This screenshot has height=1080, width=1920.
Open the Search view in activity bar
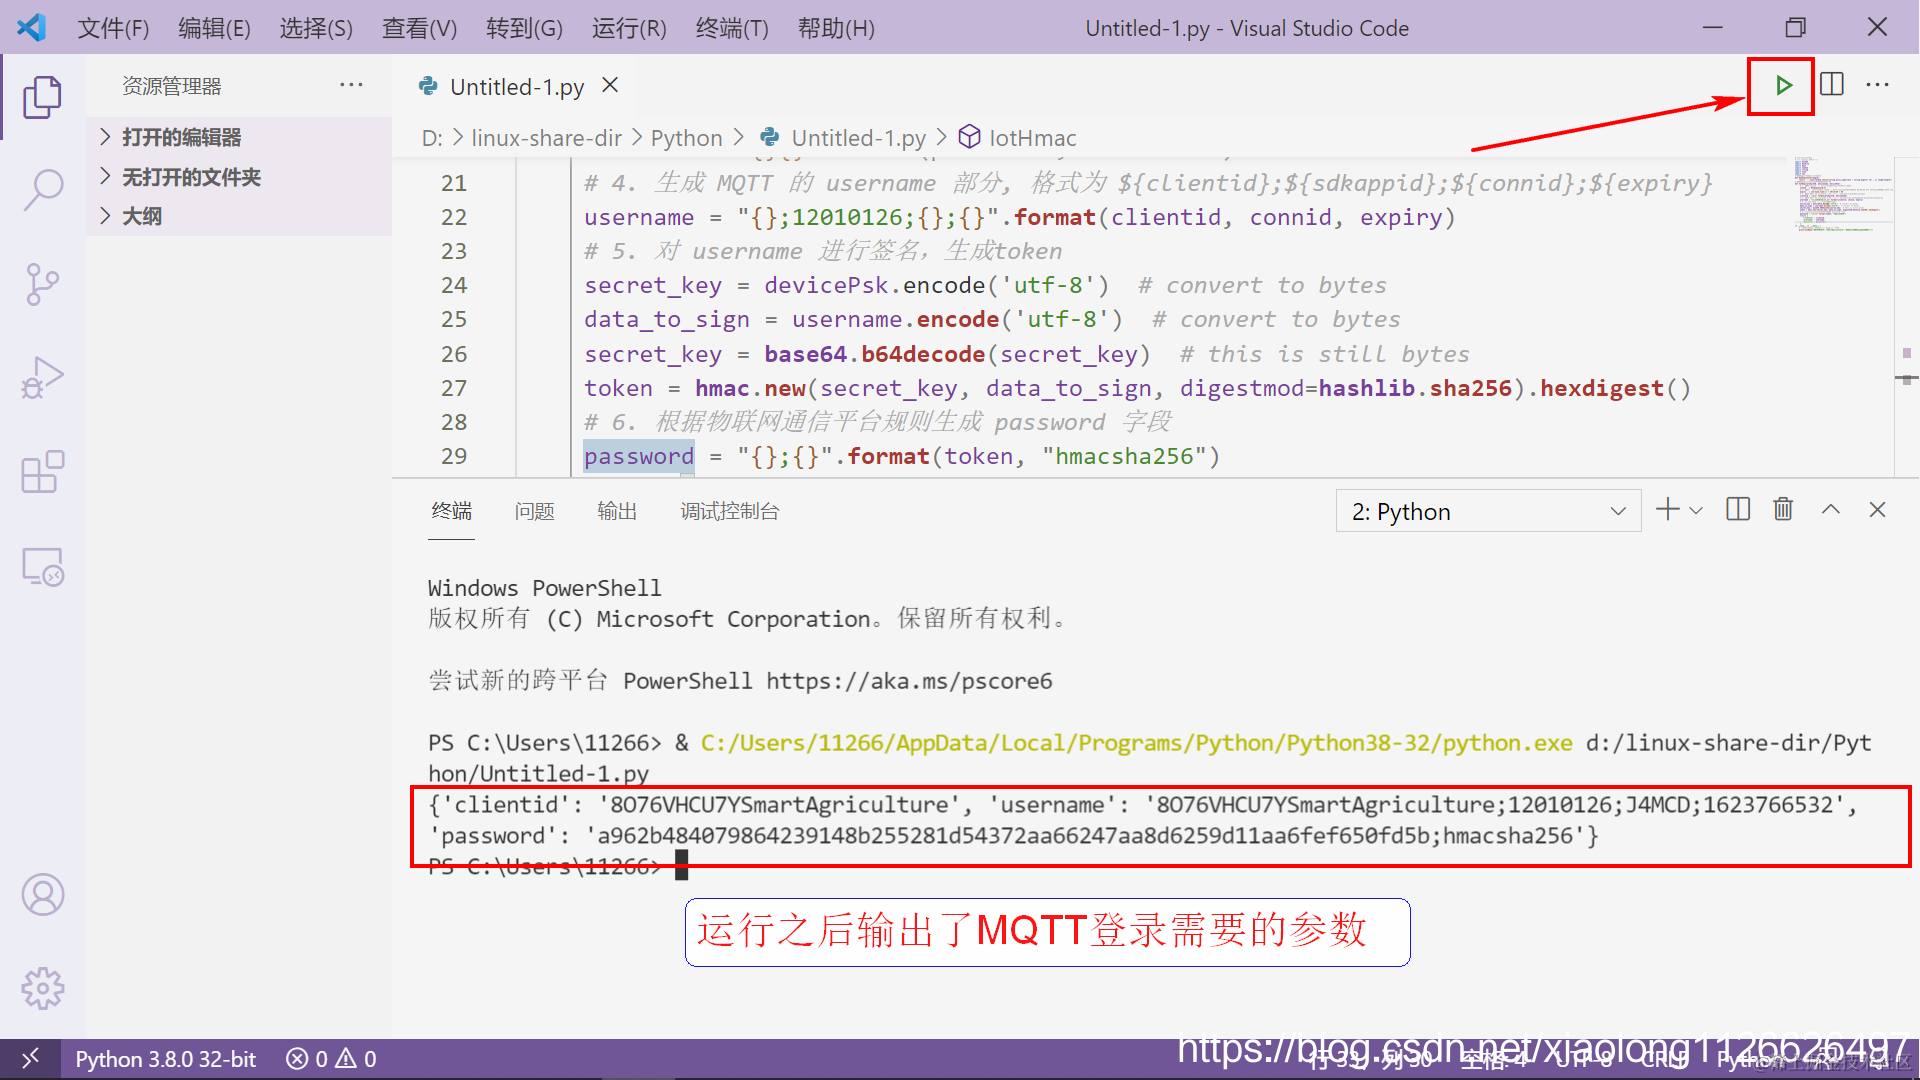[x=42, y=189]
